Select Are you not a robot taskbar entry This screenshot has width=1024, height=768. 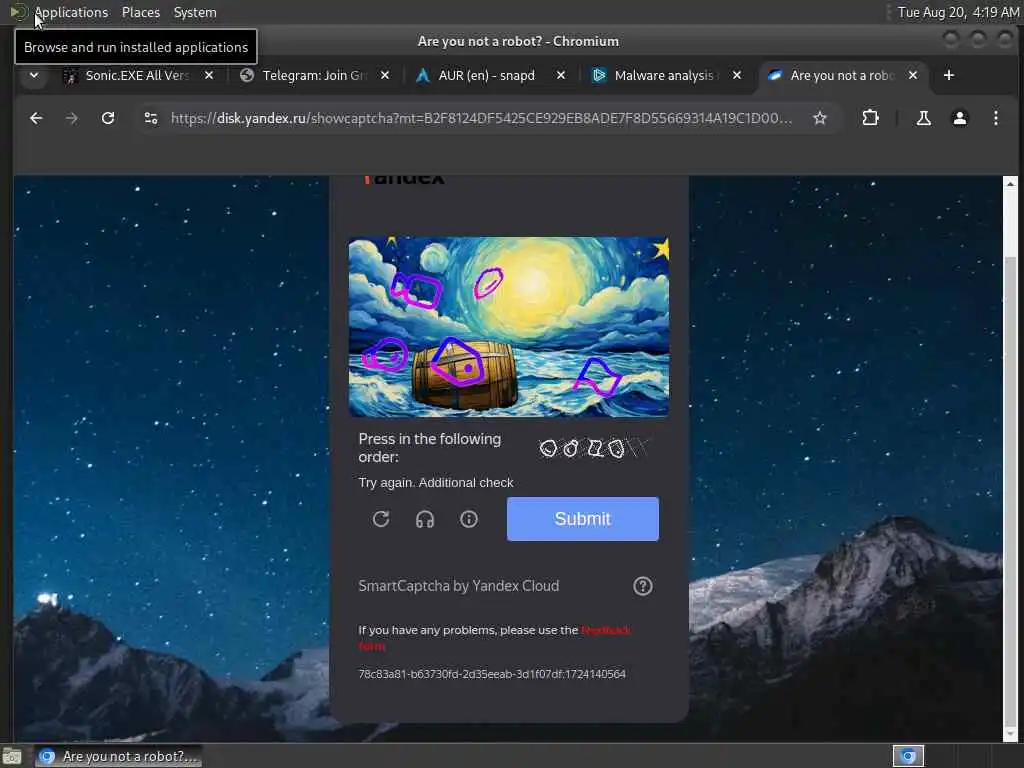coord(118,756)
